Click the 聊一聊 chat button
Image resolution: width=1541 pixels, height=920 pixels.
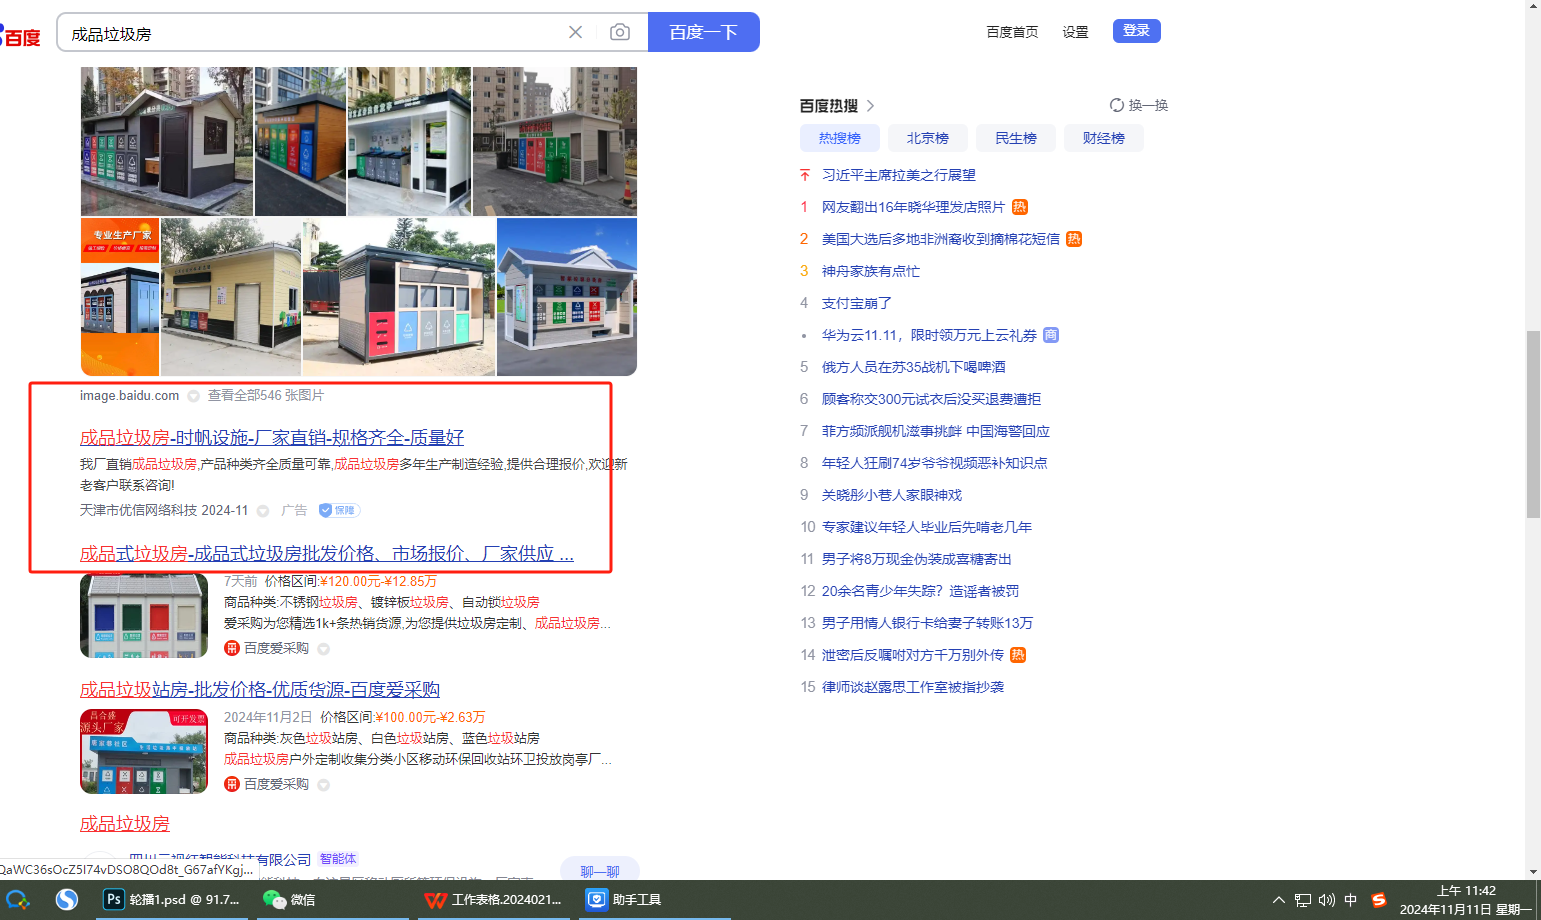click(x=600, y=870)
